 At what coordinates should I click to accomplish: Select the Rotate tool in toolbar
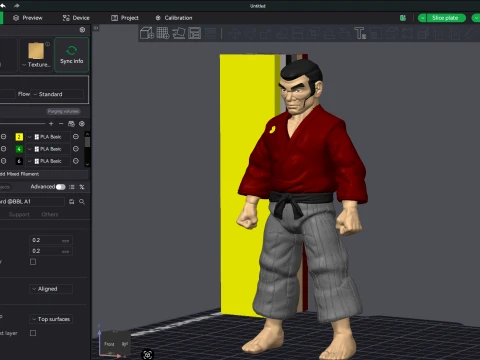[x=250, y=34]
